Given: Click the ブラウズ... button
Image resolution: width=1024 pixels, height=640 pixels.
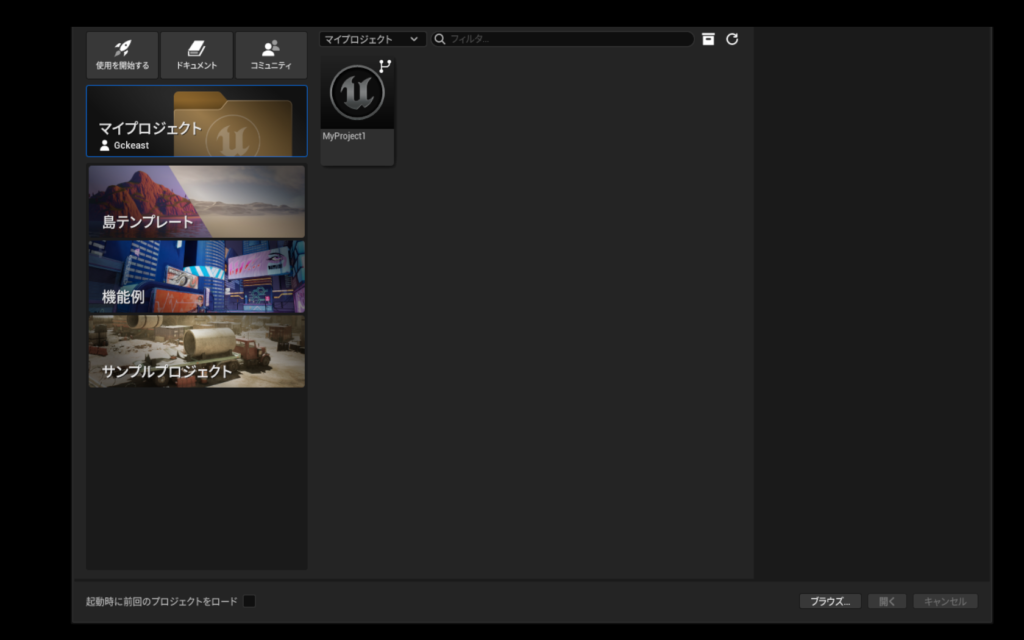Looking at the screenshot, I should (x=830, y=601).
